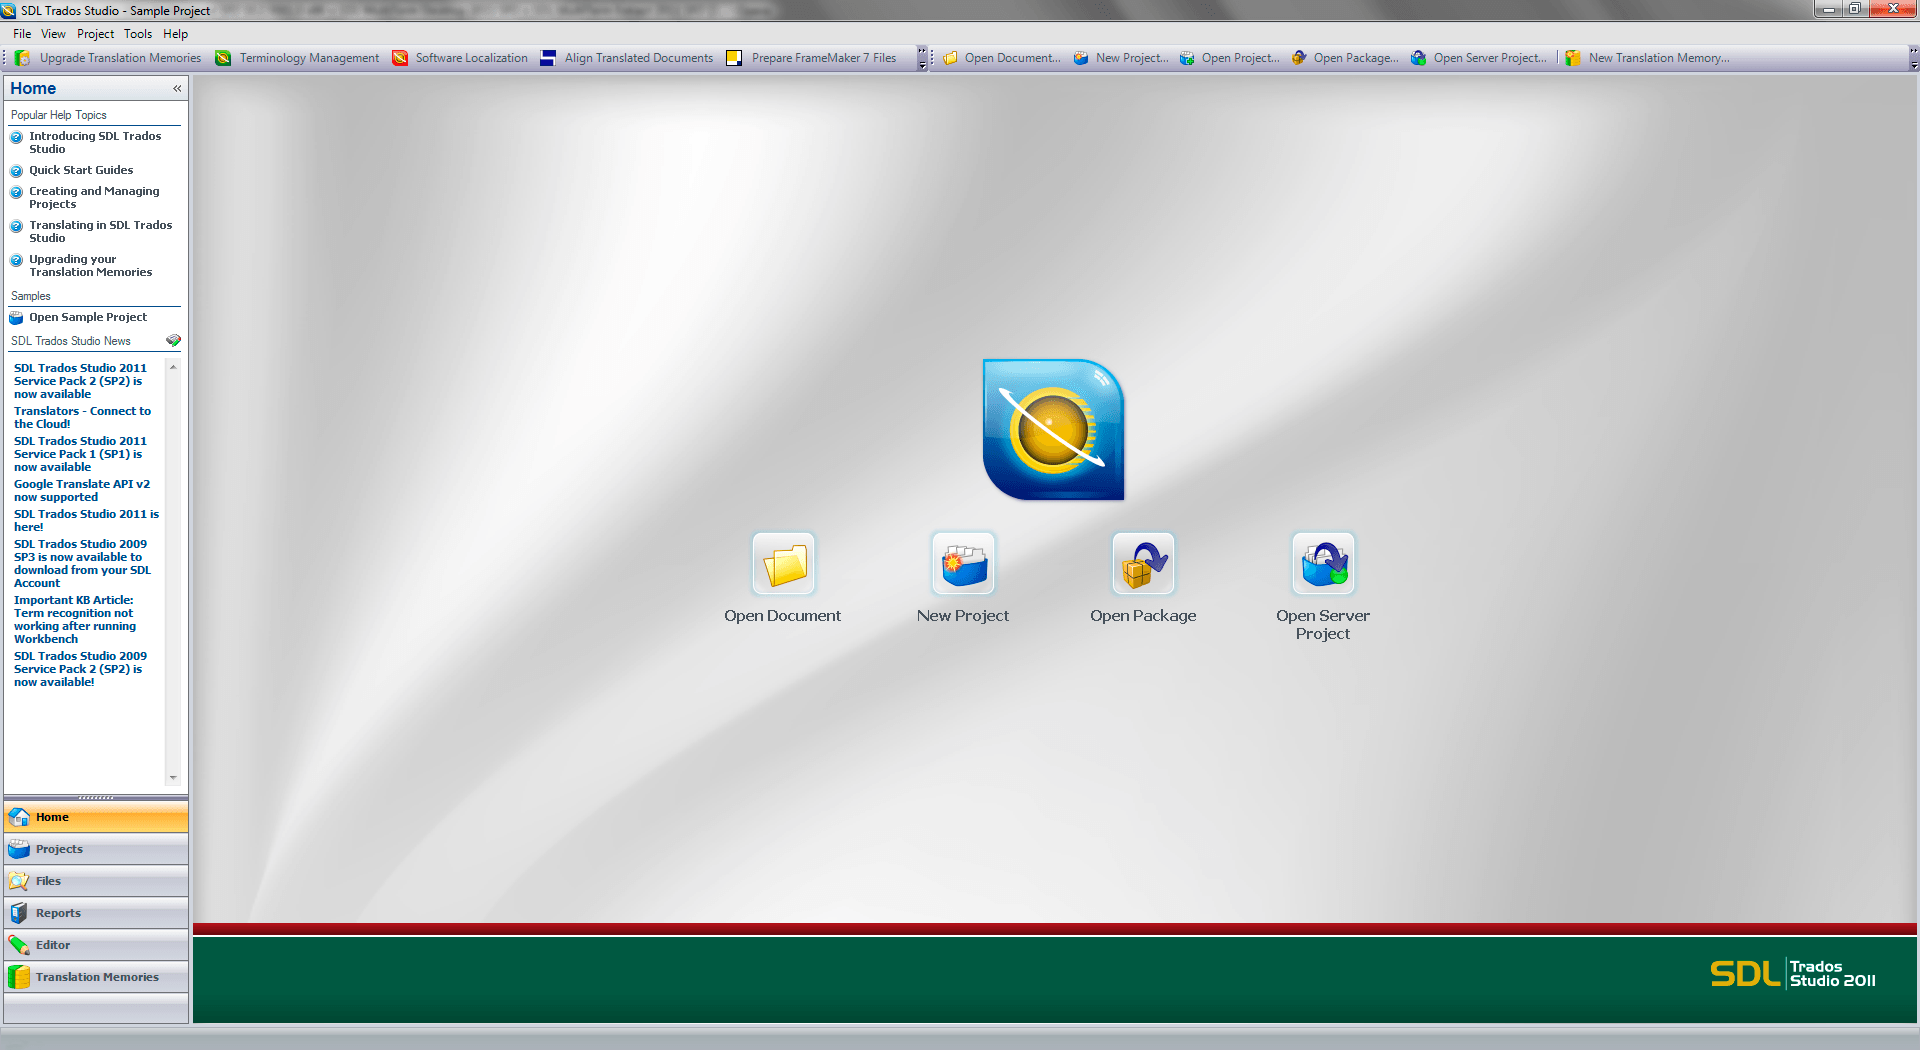Viewport: 1920px width, 1050px height.
Task: Switch to the Files view
Action: [x=96, y=881]
